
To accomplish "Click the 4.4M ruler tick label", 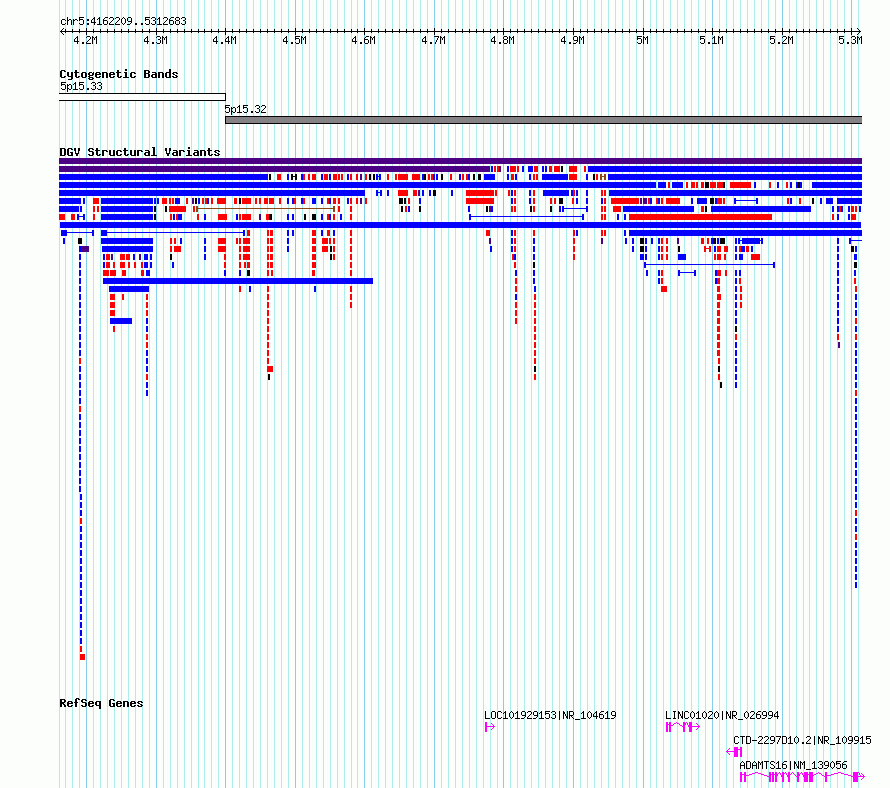I will tap(224, 40).
